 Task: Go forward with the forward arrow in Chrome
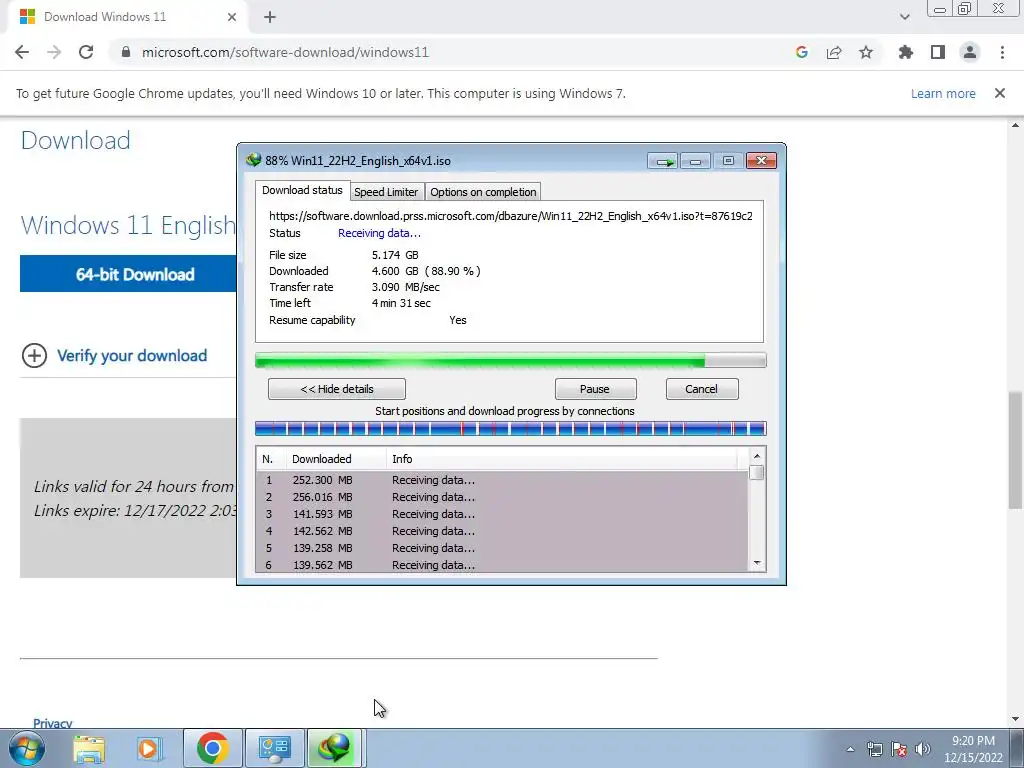54,52
